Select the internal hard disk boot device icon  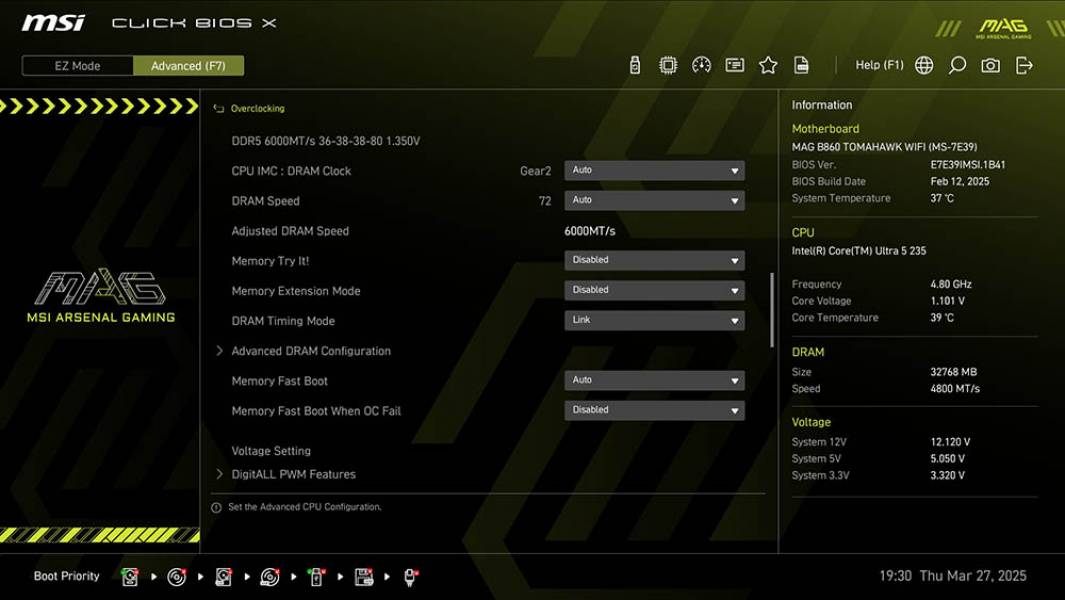point(129,577)
